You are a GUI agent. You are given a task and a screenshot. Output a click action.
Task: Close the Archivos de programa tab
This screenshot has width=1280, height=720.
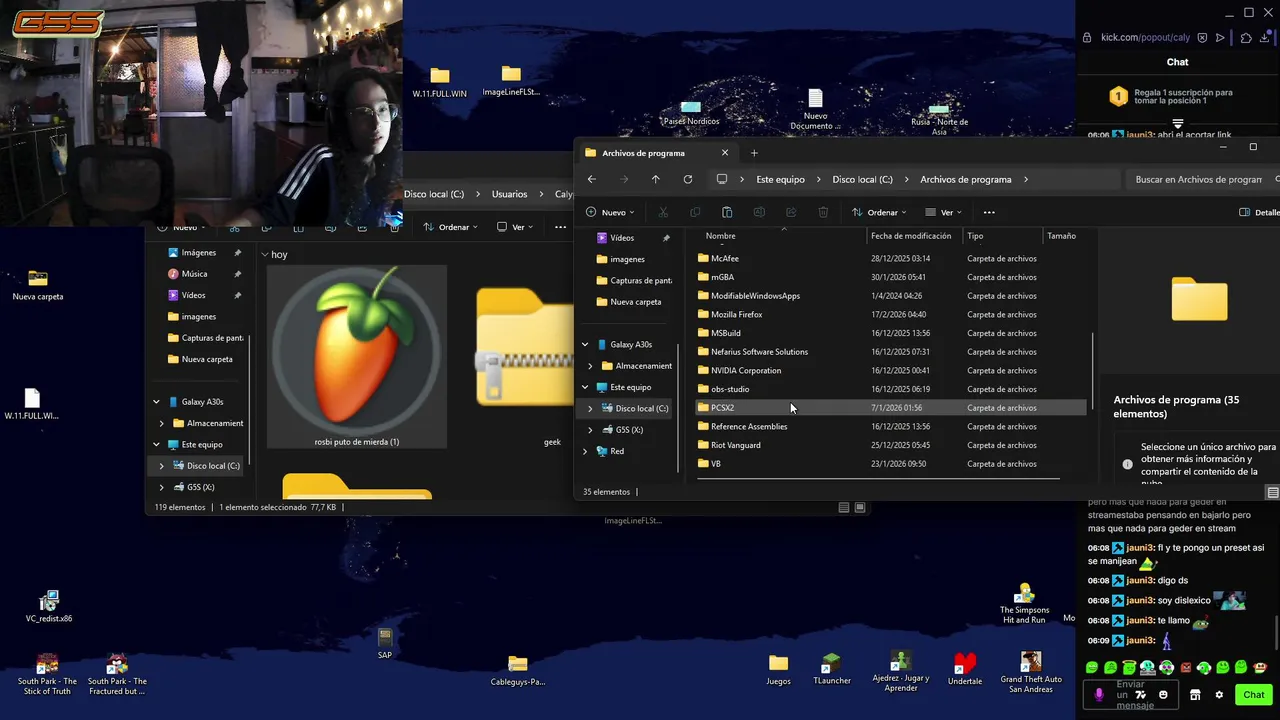click(x=725, y=153)
